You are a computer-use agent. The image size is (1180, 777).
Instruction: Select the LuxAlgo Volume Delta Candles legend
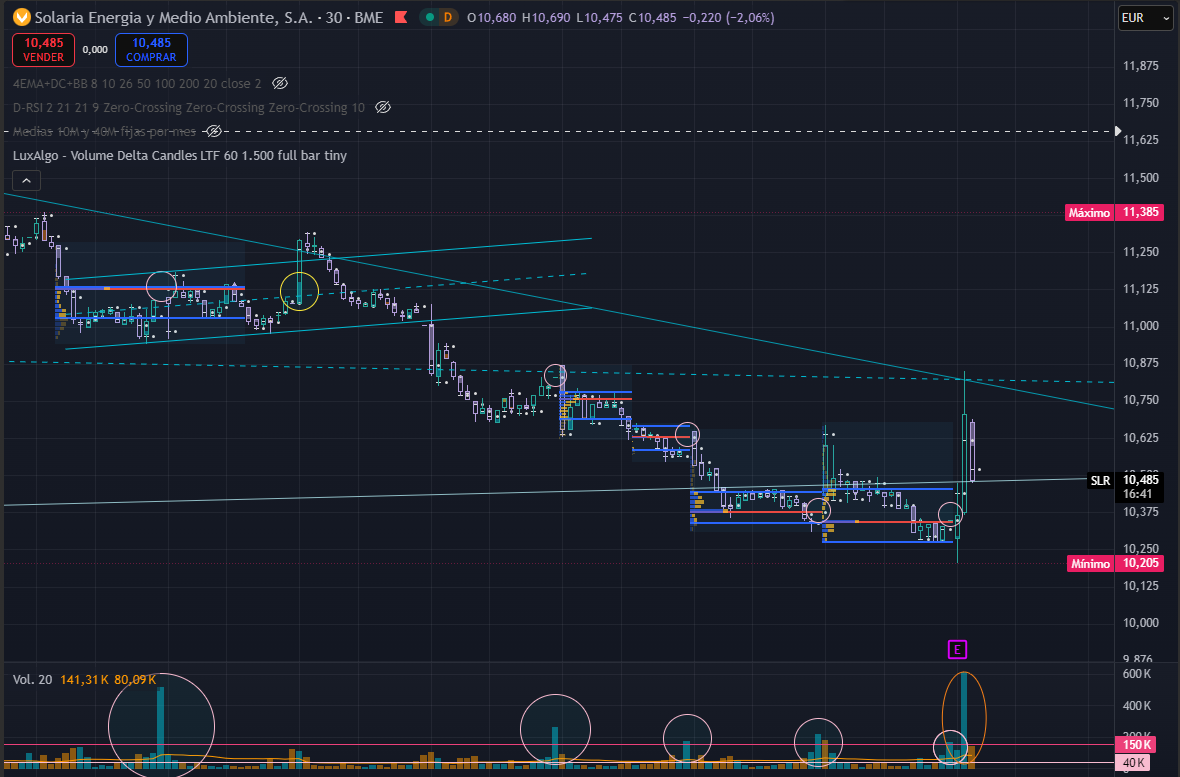[180, 156]
